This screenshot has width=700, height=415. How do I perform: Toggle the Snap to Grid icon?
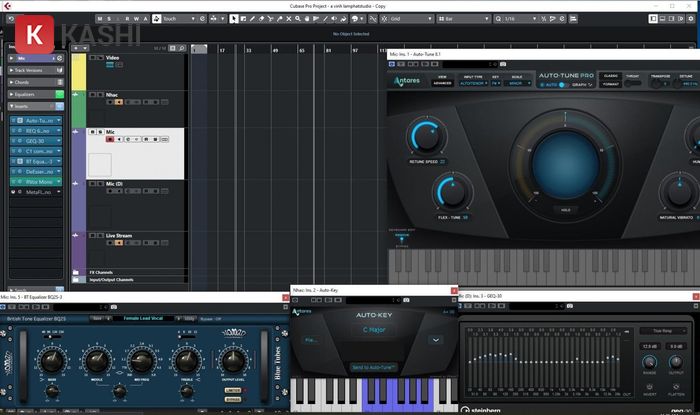pos(384,19)
